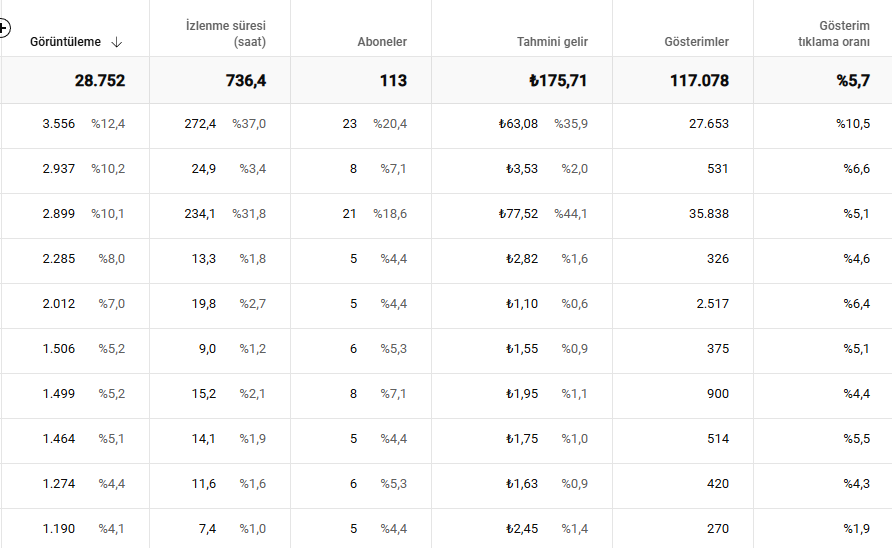The image size is (892, 548).
Task: Select the row with 3.556 views
Action: coord(446,124)
